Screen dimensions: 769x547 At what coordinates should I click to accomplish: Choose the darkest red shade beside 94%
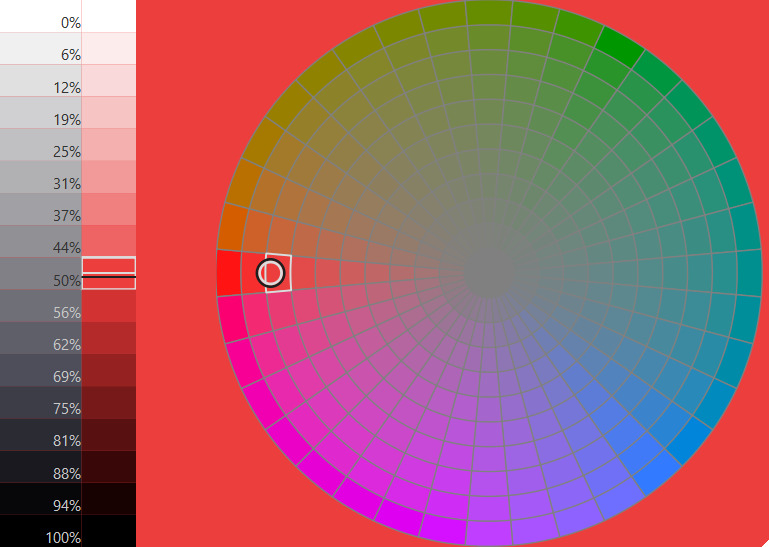pos(108,500)
